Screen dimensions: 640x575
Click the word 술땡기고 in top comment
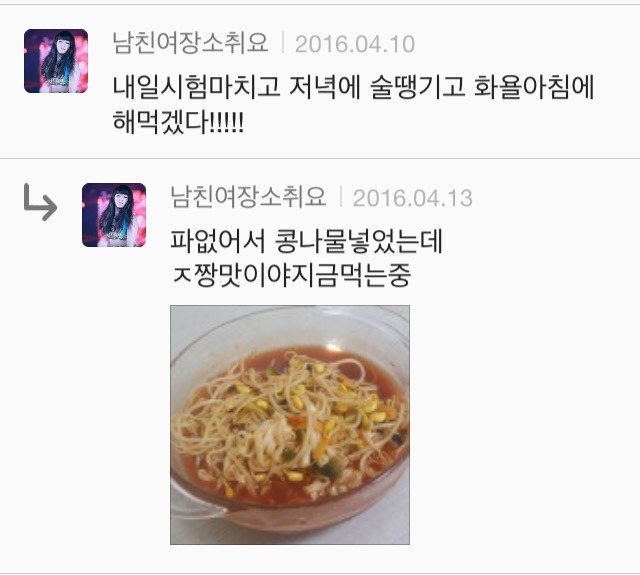[418, 87]
